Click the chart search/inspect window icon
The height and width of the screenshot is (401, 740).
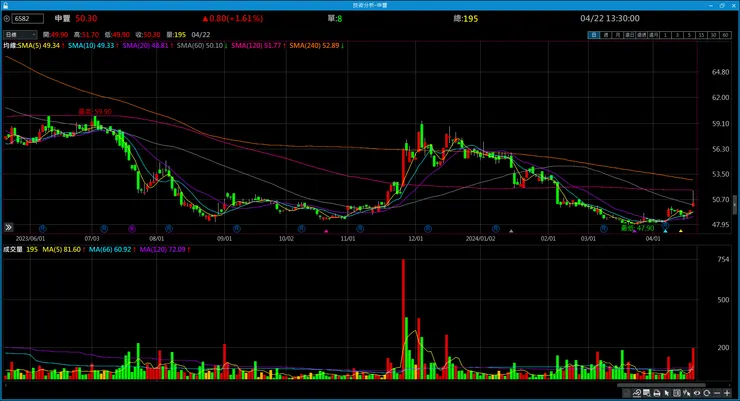click(647, 393)
